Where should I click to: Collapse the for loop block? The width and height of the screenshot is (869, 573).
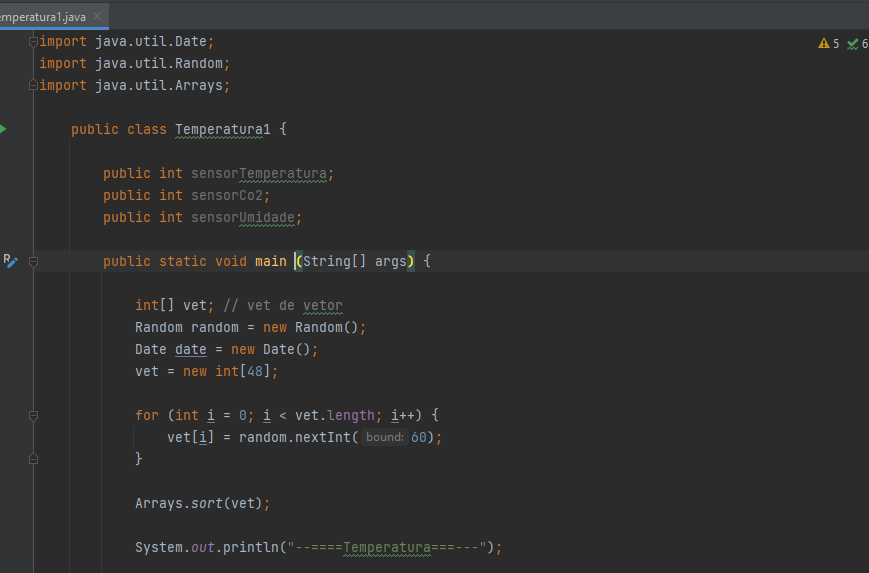[x=33, y=416]
